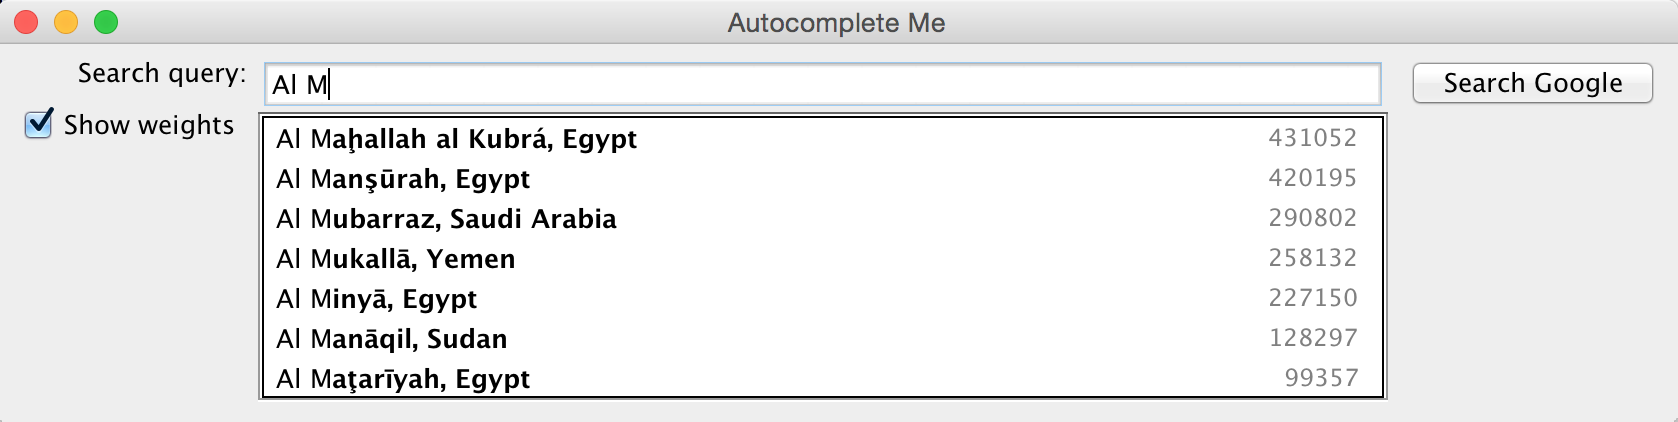The height and width of the screenshot is (422, 1678).
Task: Click the Search Google button
Action: point(1532,83)
